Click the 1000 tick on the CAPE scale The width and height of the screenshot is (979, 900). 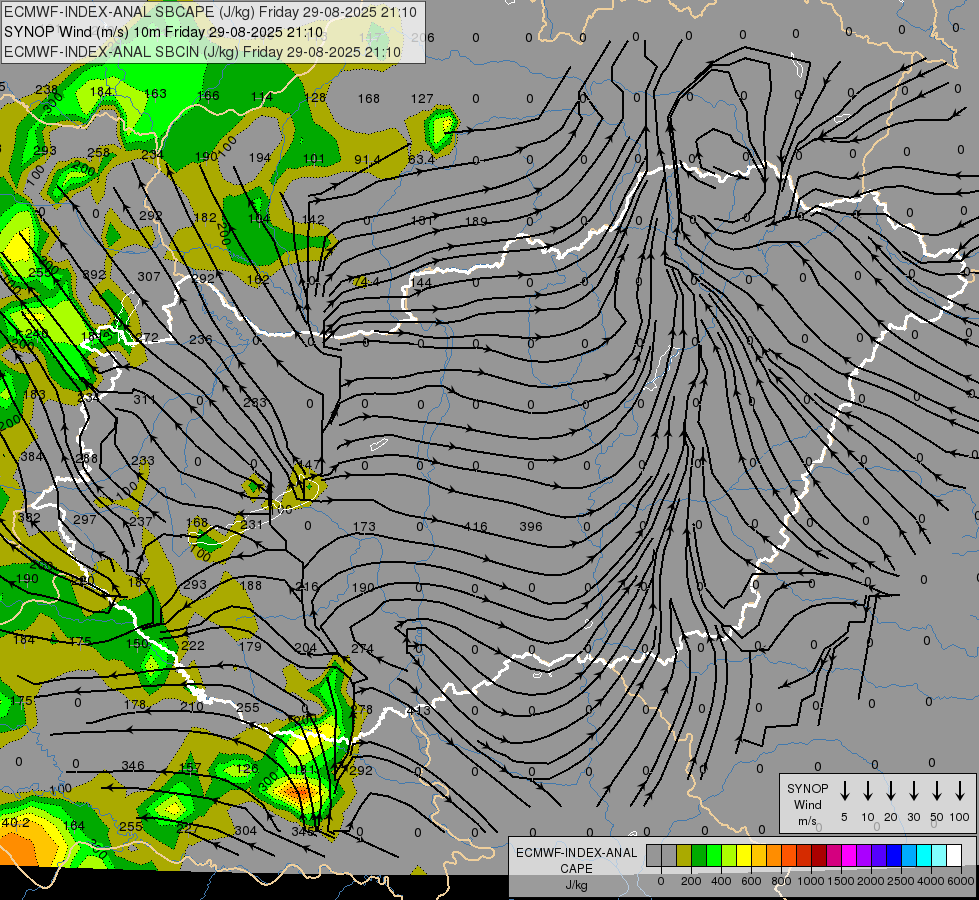pyautogui.click(x=811, y=881)
